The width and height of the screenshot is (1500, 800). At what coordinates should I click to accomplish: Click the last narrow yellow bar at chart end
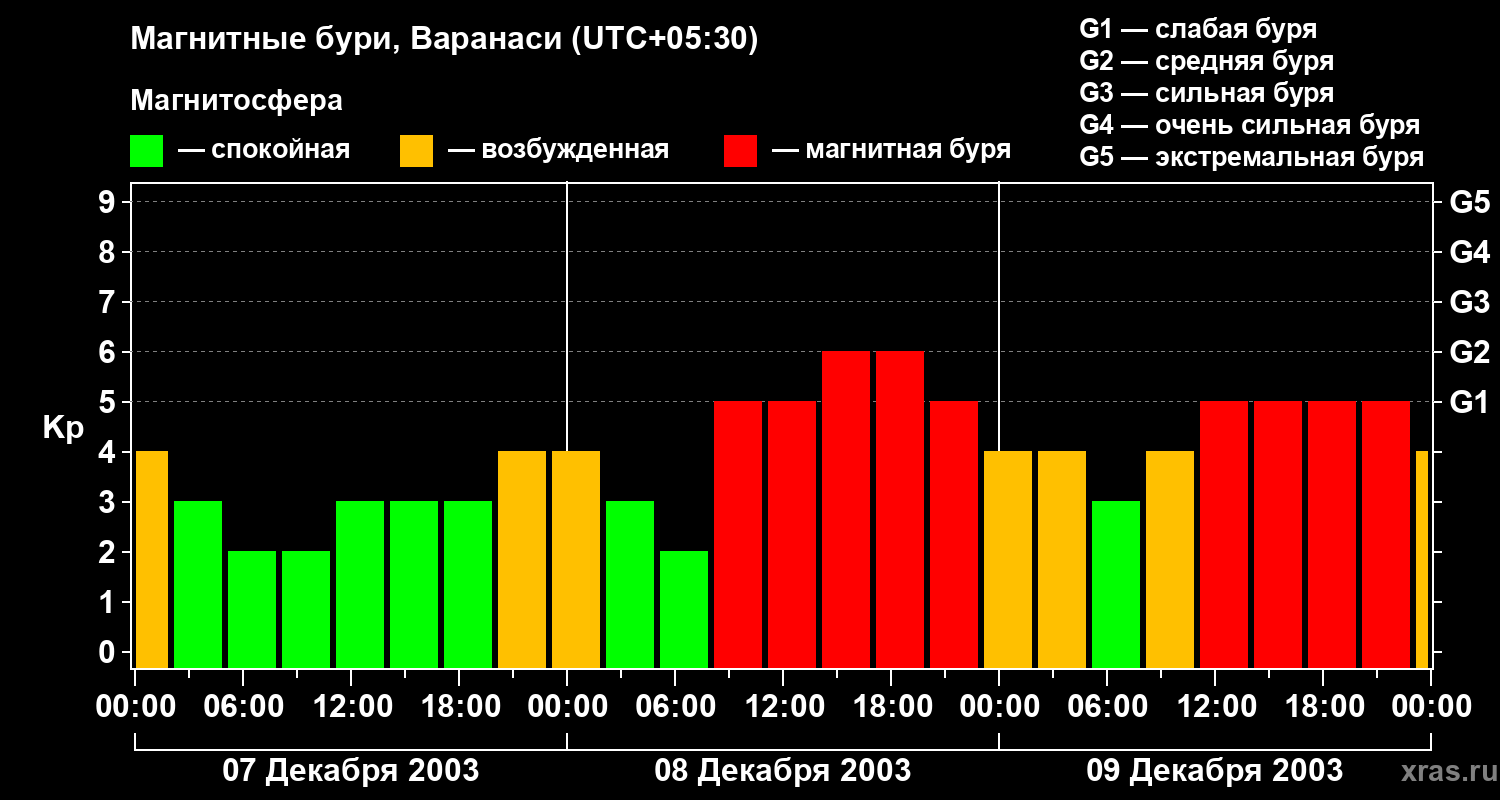[x=1422, y=559]
